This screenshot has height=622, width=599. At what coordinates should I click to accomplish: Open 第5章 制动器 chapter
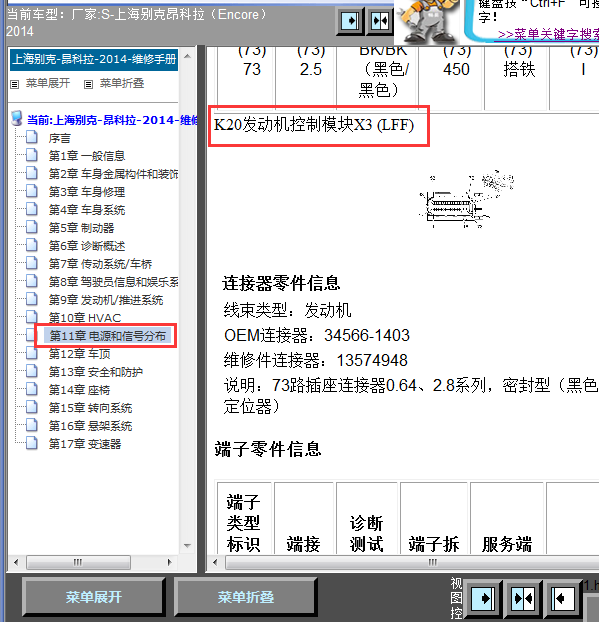[x=81, y=228]
